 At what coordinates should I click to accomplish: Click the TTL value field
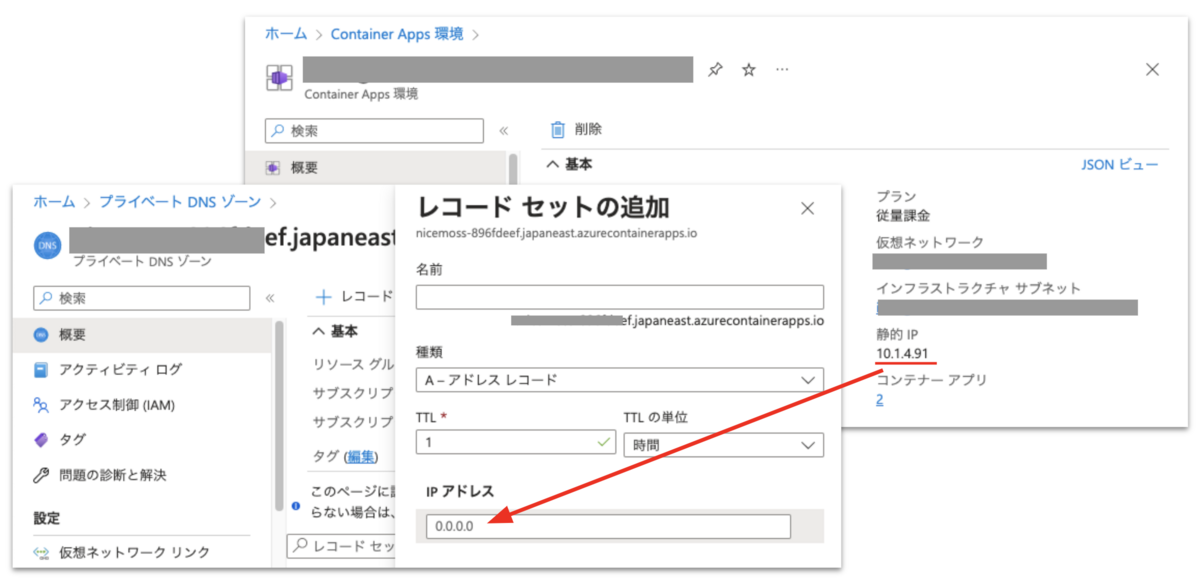click(516, 443)
